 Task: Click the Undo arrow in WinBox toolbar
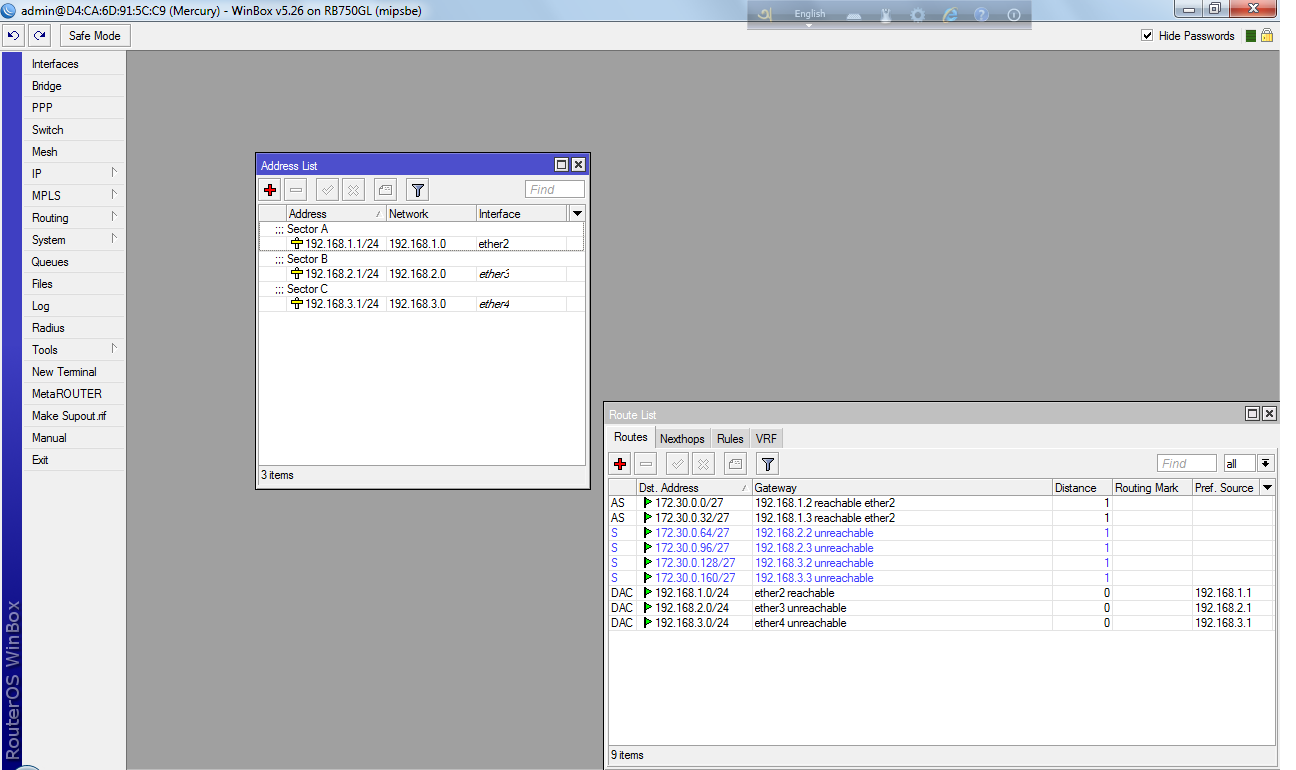click(13, 36)
